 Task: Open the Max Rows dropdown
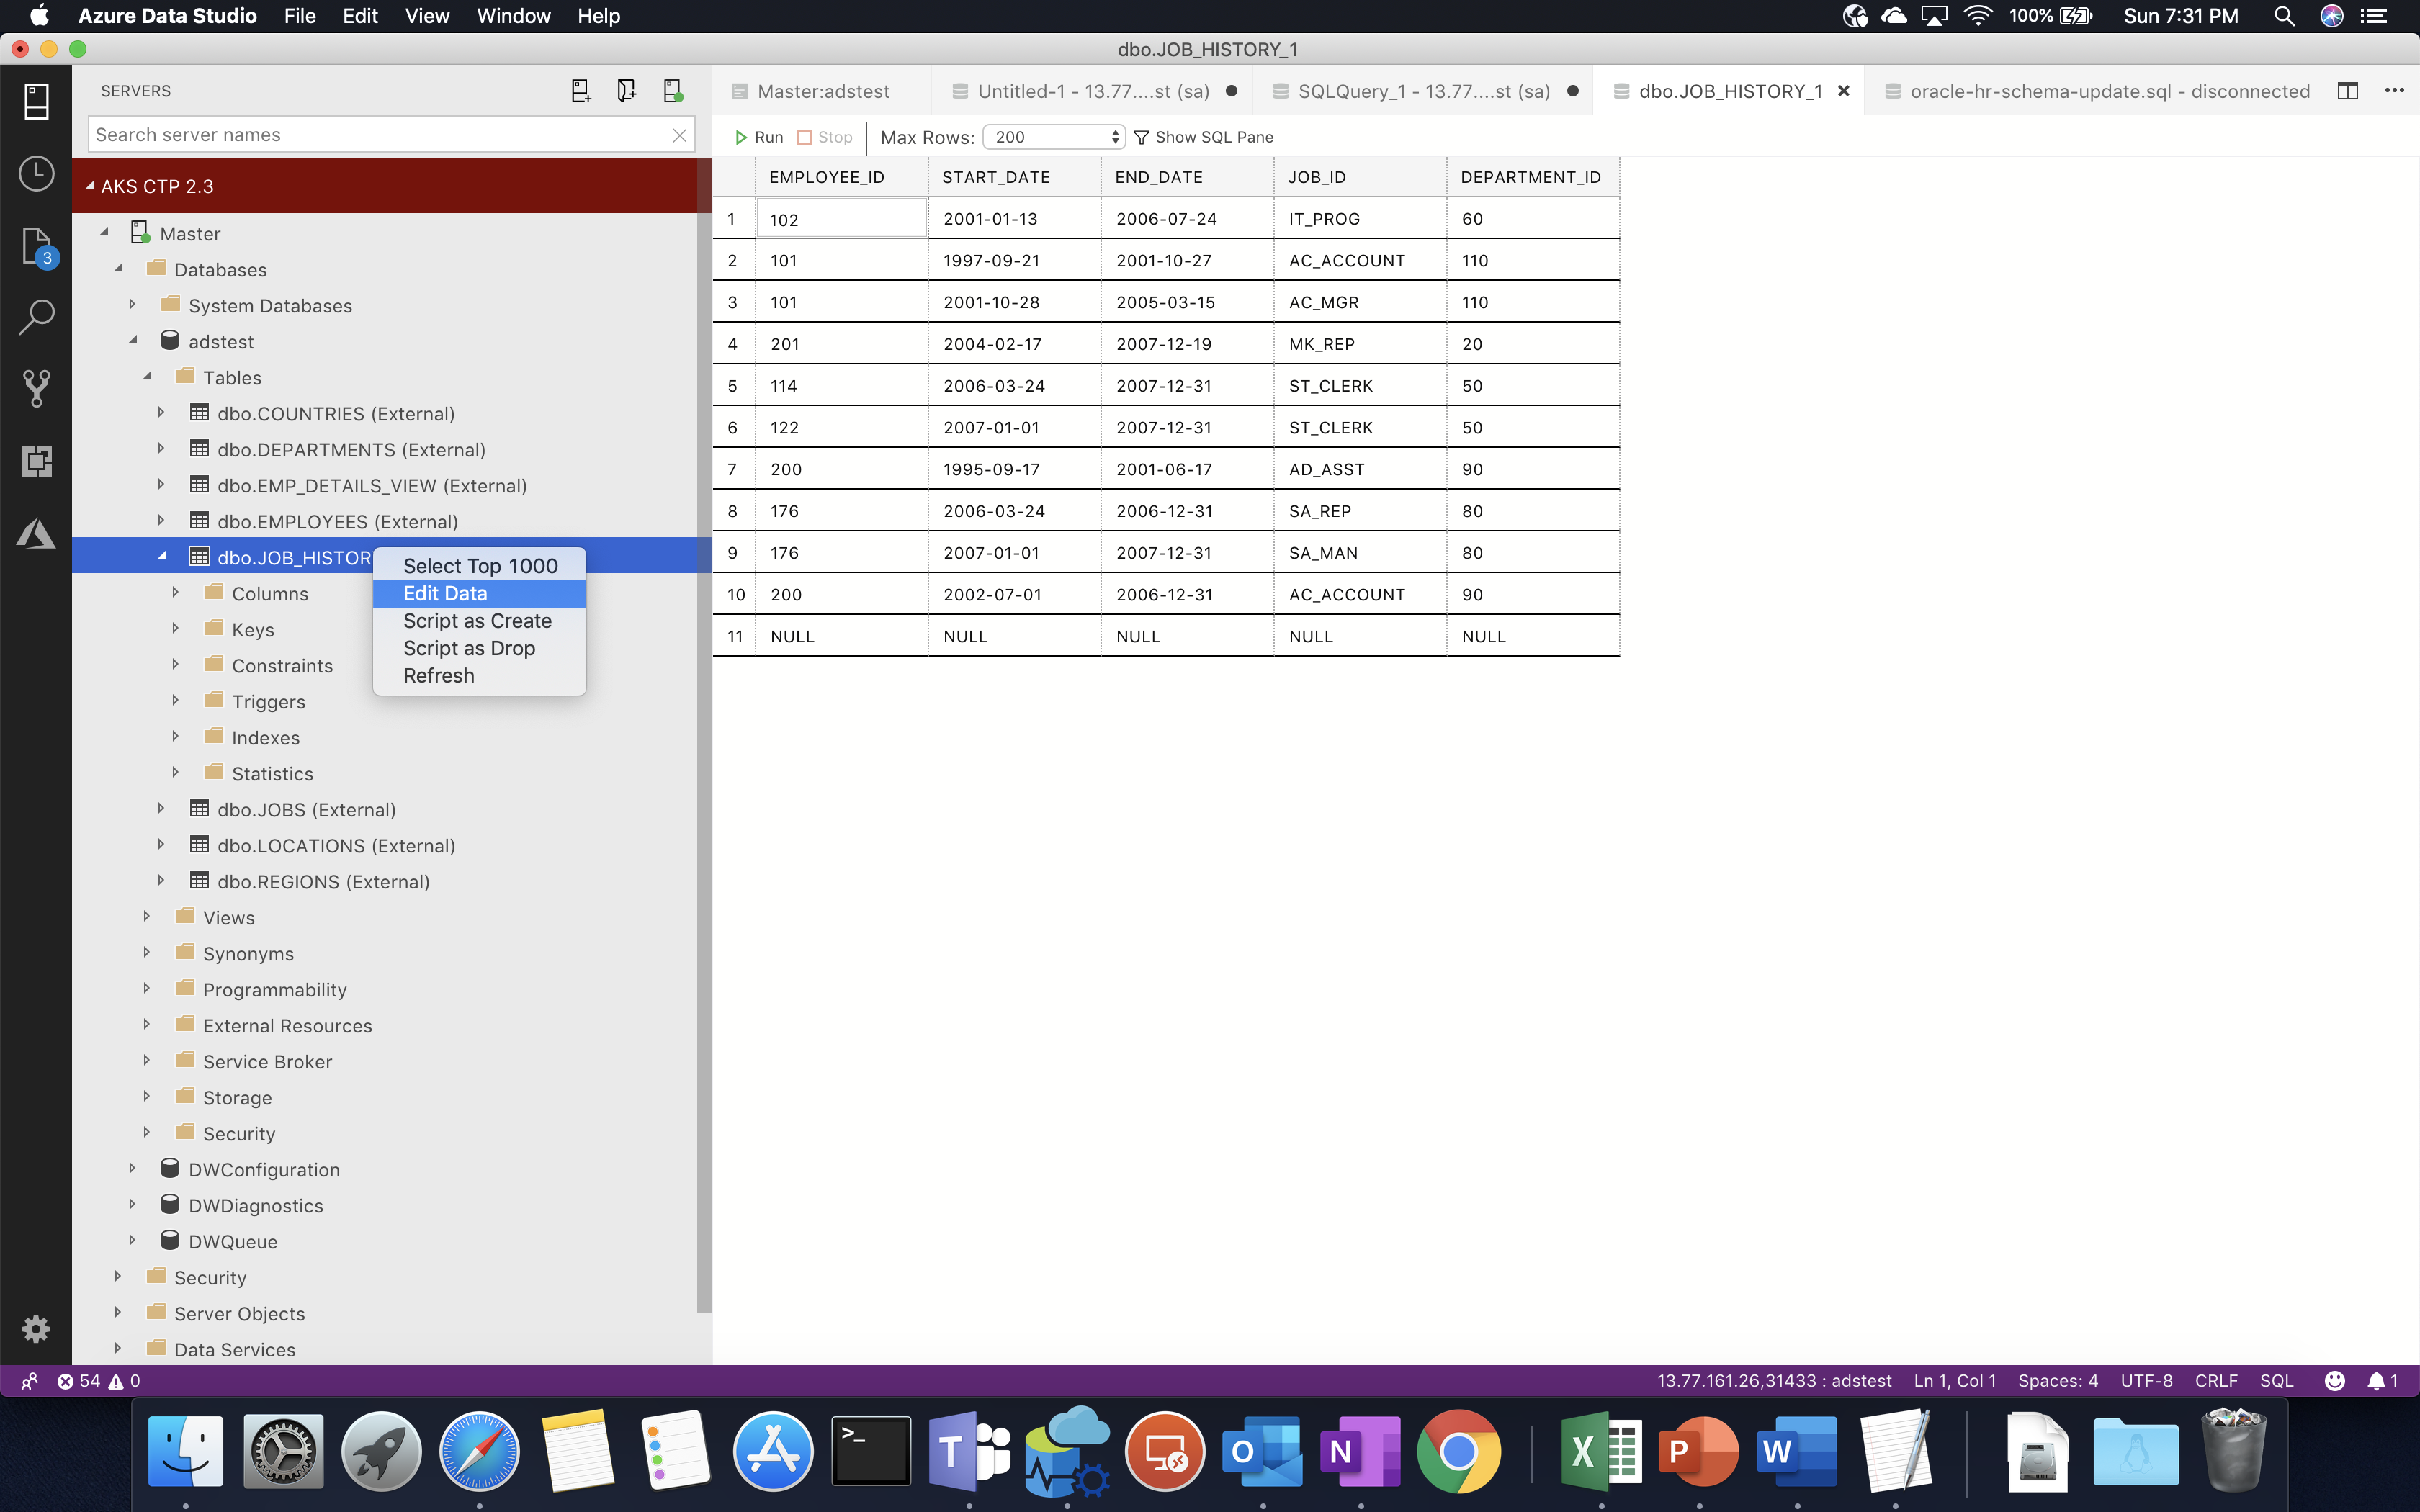1052,137
